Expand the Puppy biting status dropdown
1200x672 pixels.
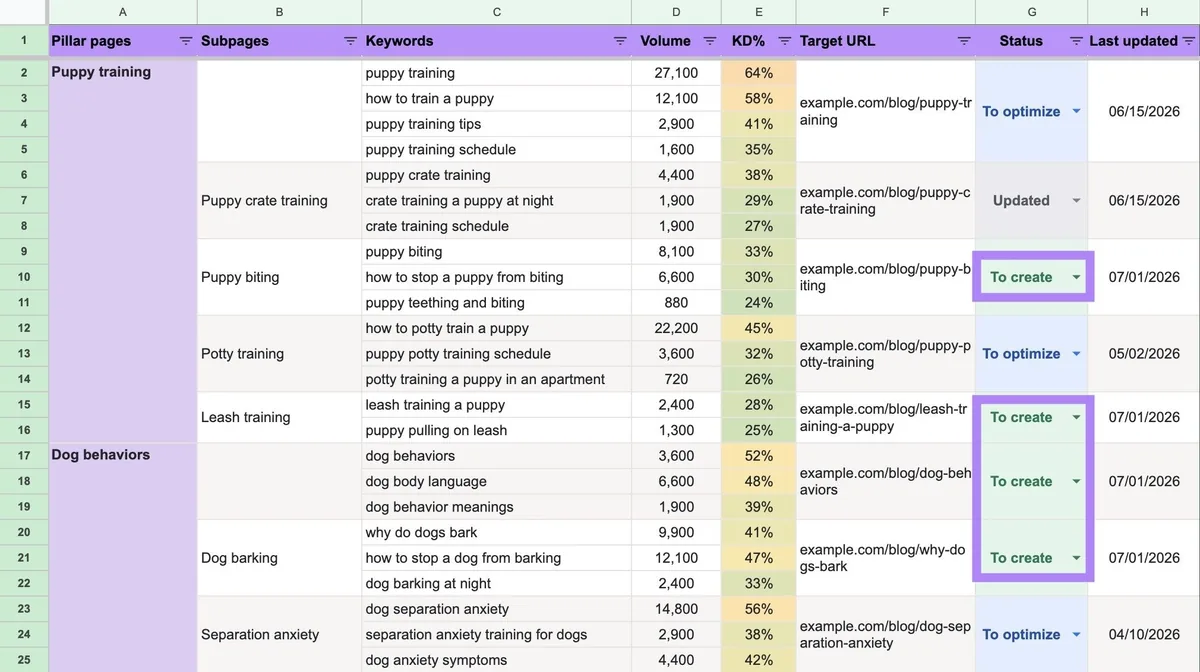[1076, 277]
